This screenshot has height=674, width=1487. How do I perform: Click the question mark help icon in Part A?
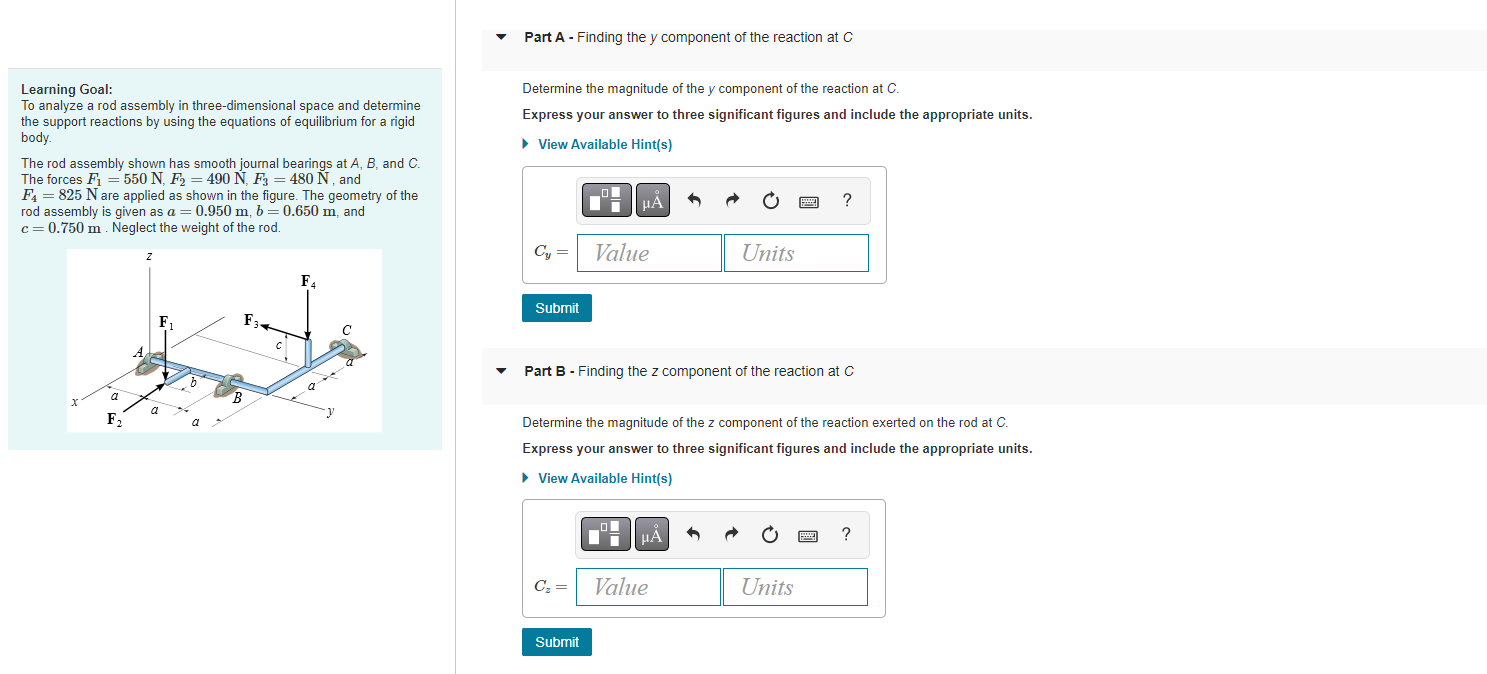(x=846, y=199)
